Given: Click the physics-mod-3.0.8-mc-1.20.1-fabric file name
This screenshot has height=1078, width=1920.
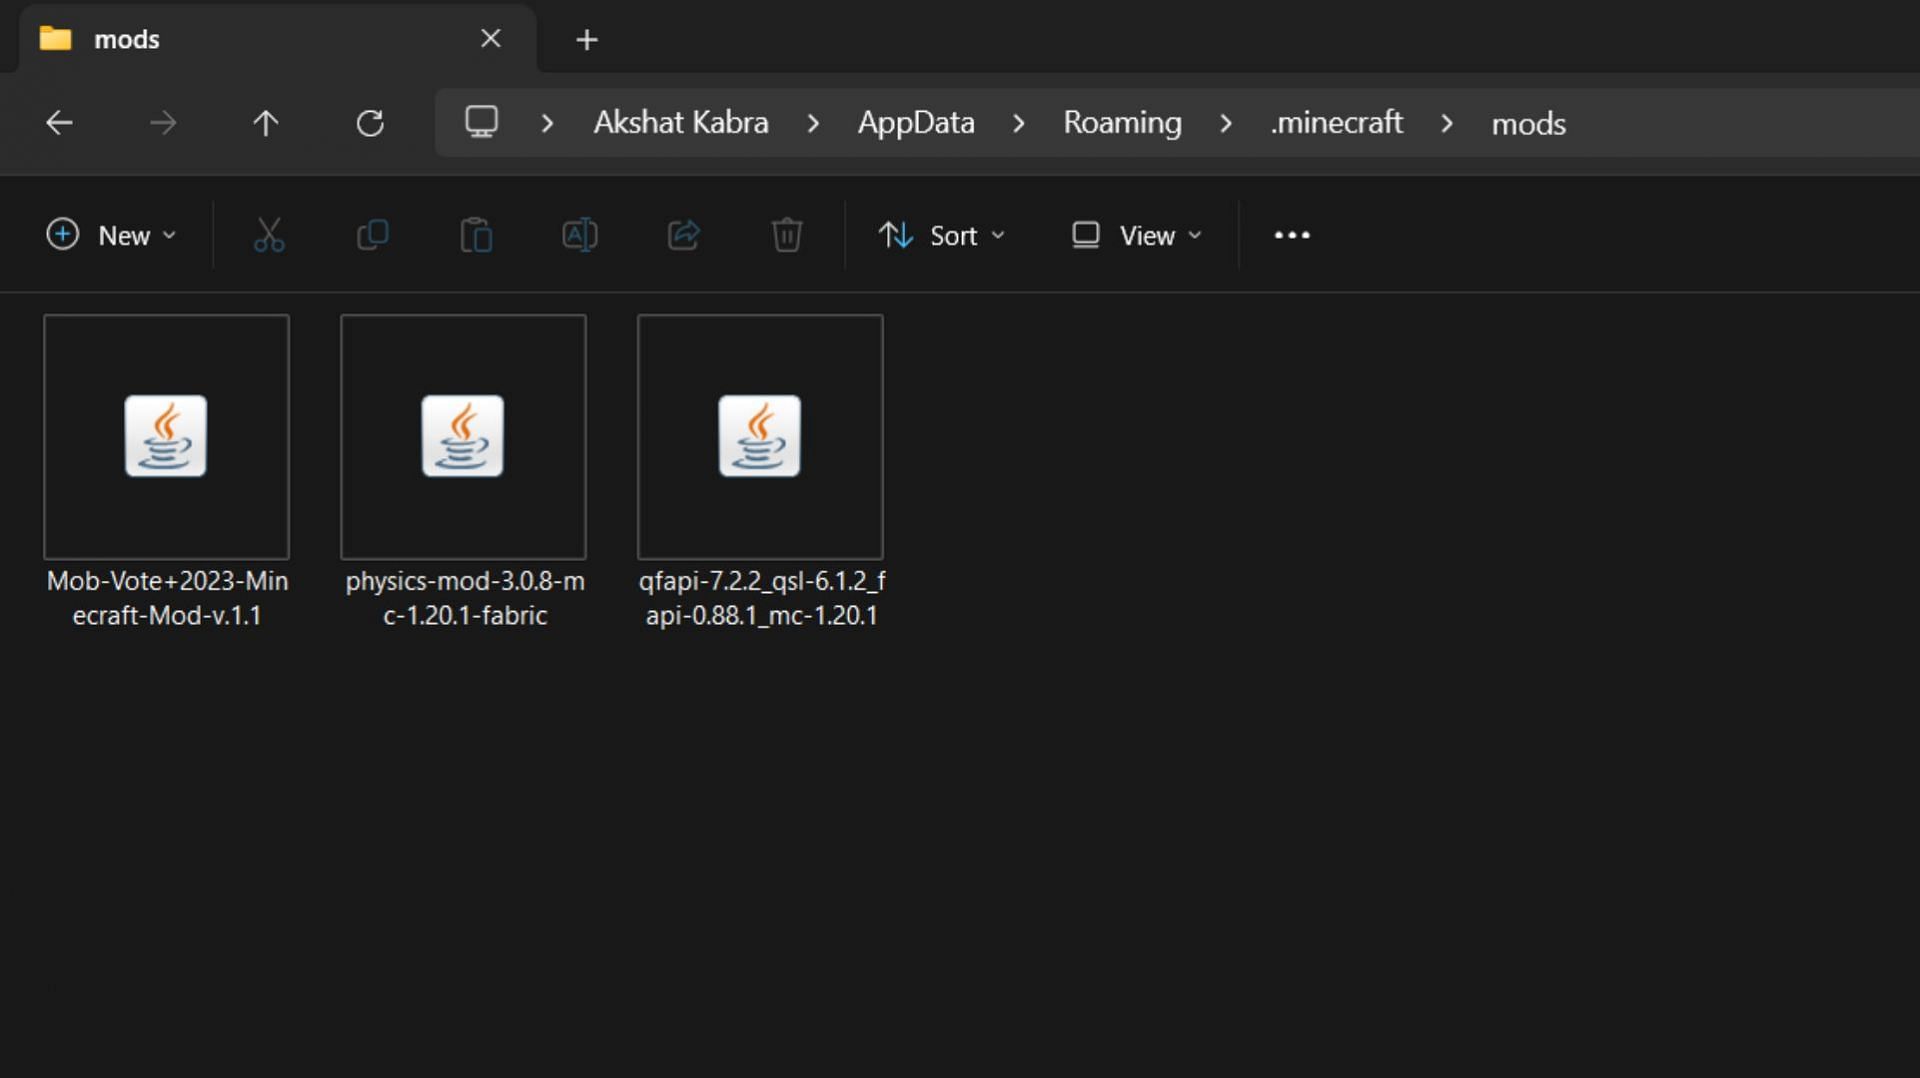Looking at the screenshot, I should tap(465, 598).
